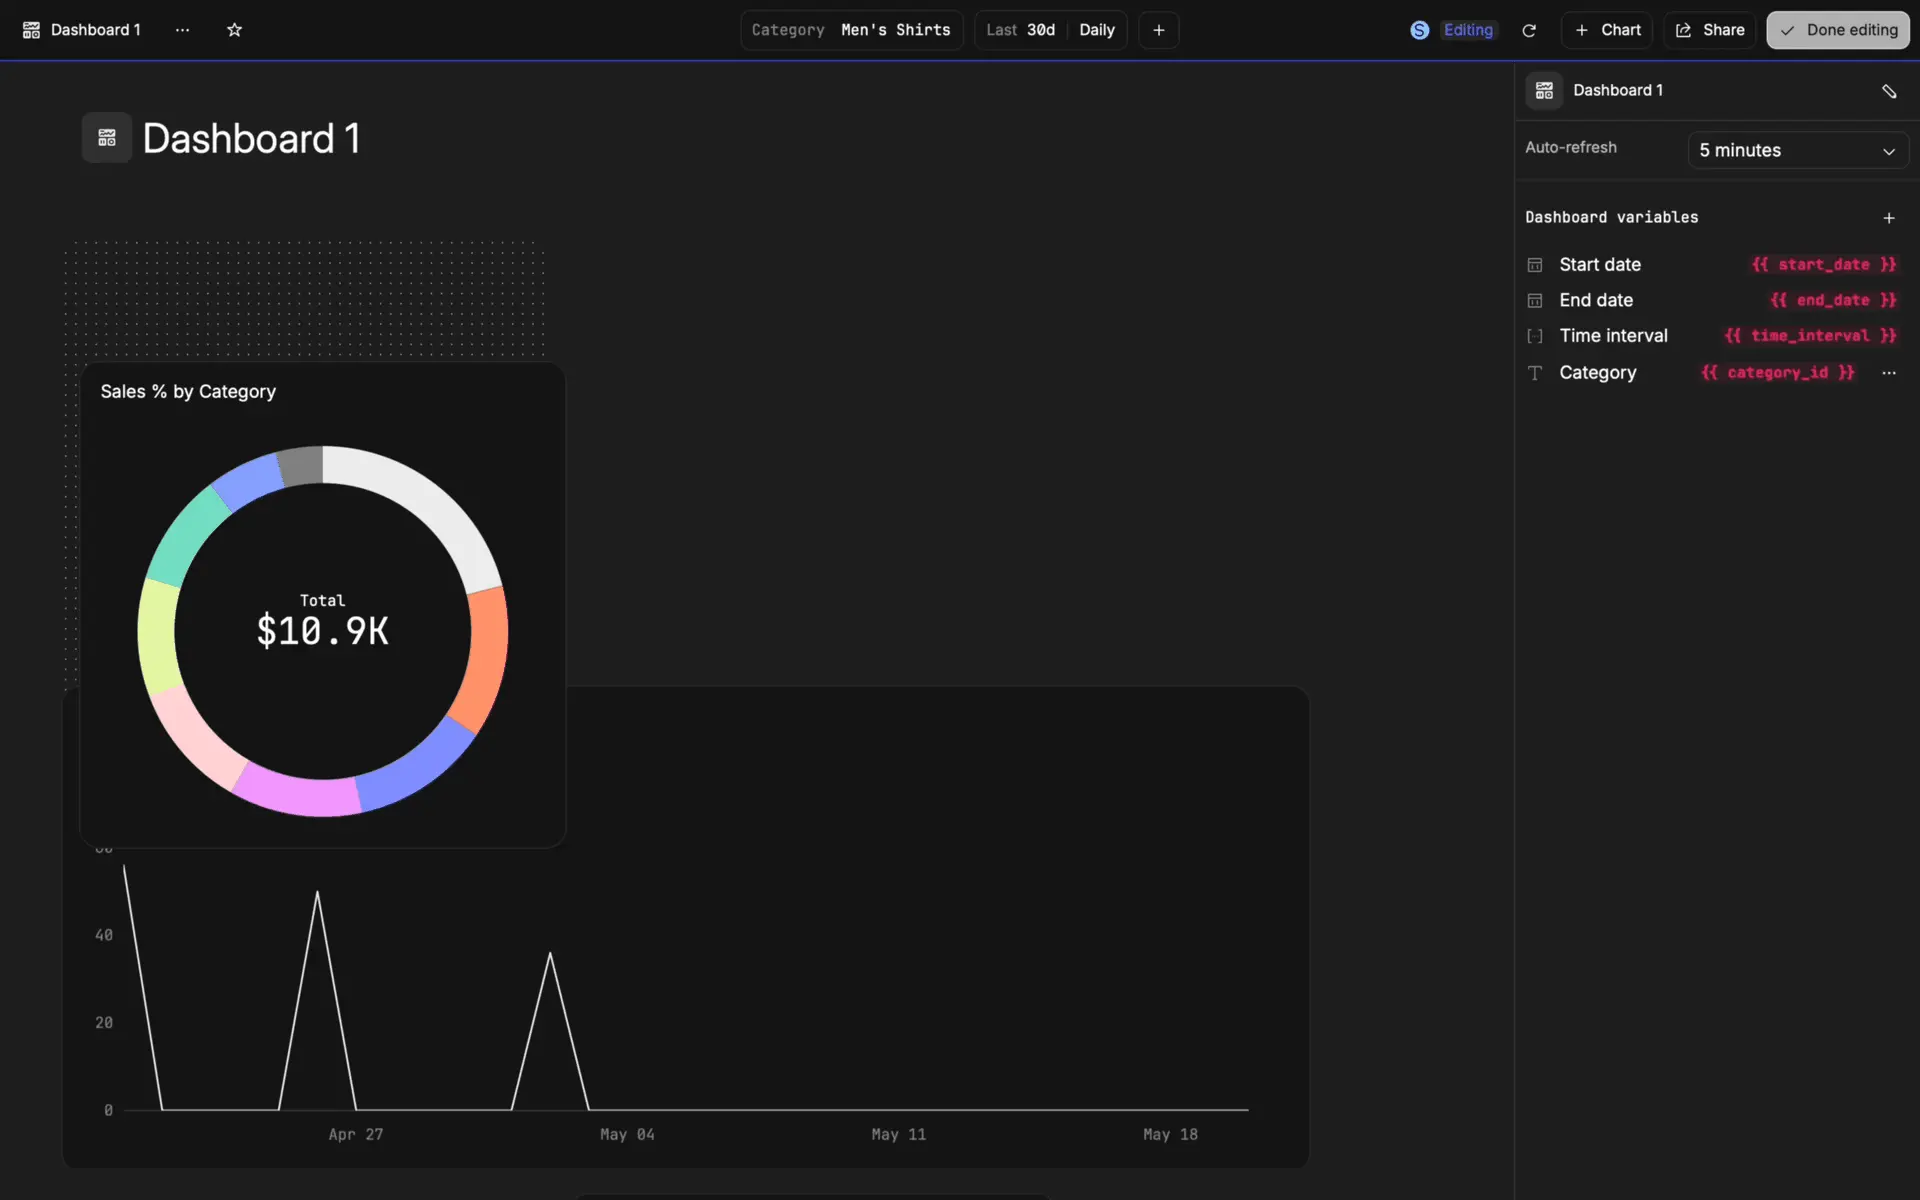This screenshot has height=1200, width=1920.
Task: Open the Category Men's Shirts filter
Action: (851, 30)
